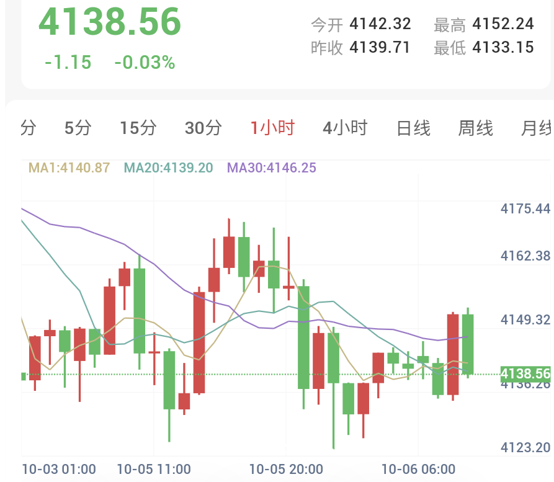Click the 昨收 value 4139.71
Viewport: 554px width, 482px height.
click(380, 47)
